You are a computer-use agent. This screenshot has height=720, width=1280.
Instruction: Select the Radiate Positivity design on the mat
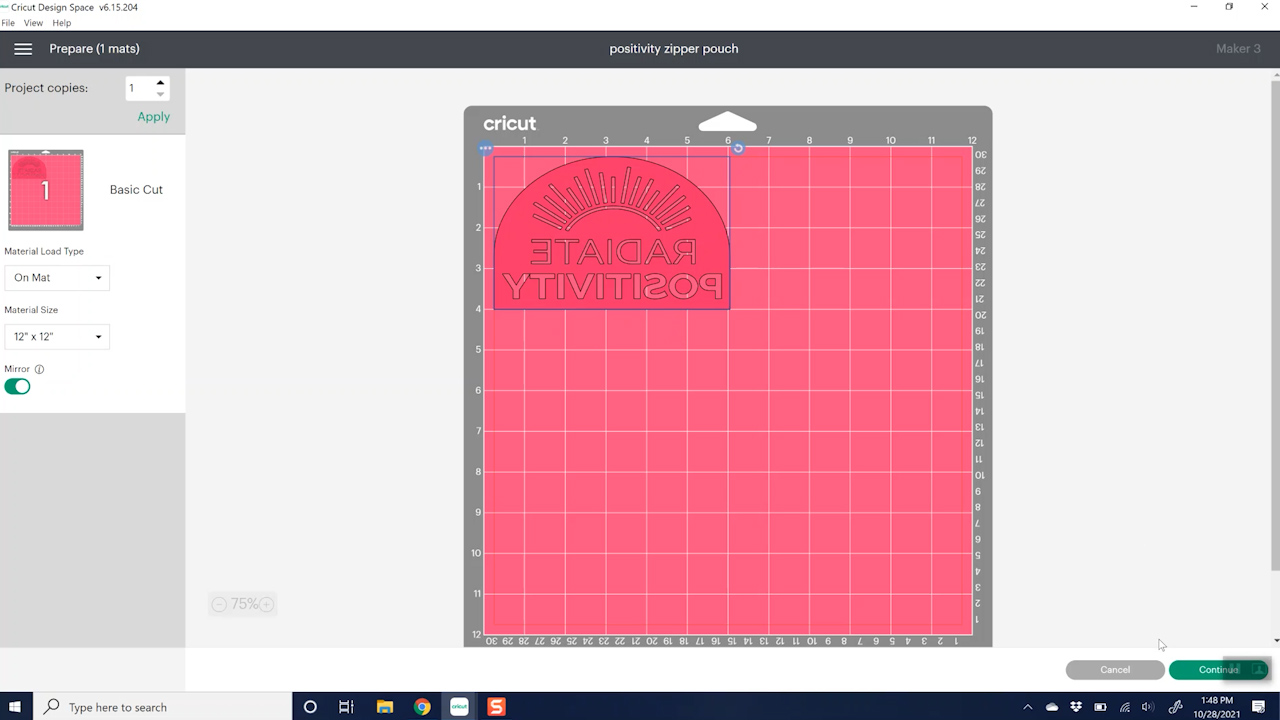tap(612, 232)
